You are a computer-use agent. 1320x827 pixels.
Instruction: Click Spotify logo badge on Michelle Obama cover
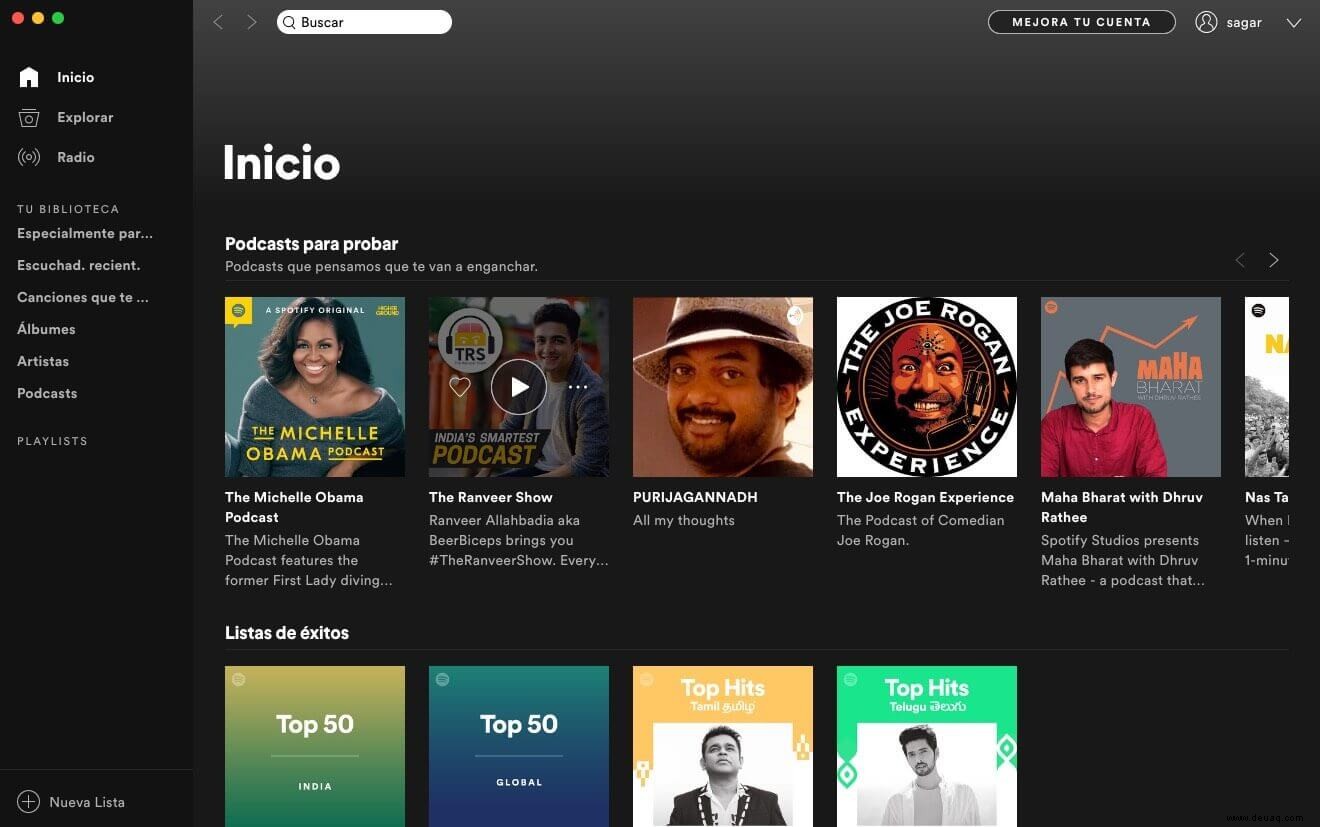238,311
